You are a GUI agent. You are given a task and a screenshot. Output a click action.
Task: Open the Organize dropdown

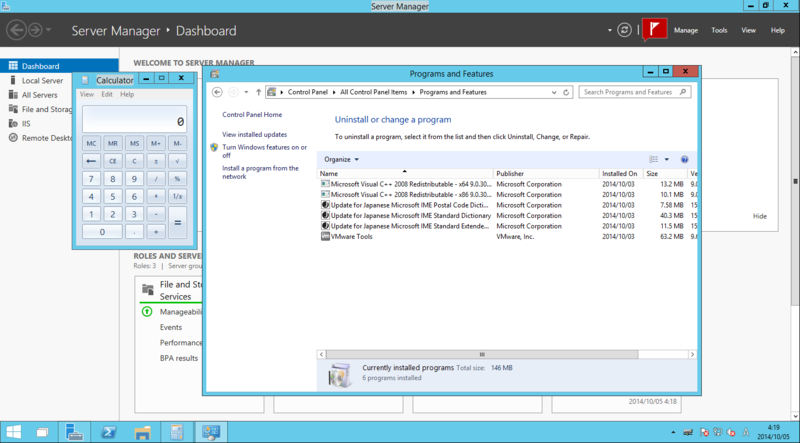[341, 159]
